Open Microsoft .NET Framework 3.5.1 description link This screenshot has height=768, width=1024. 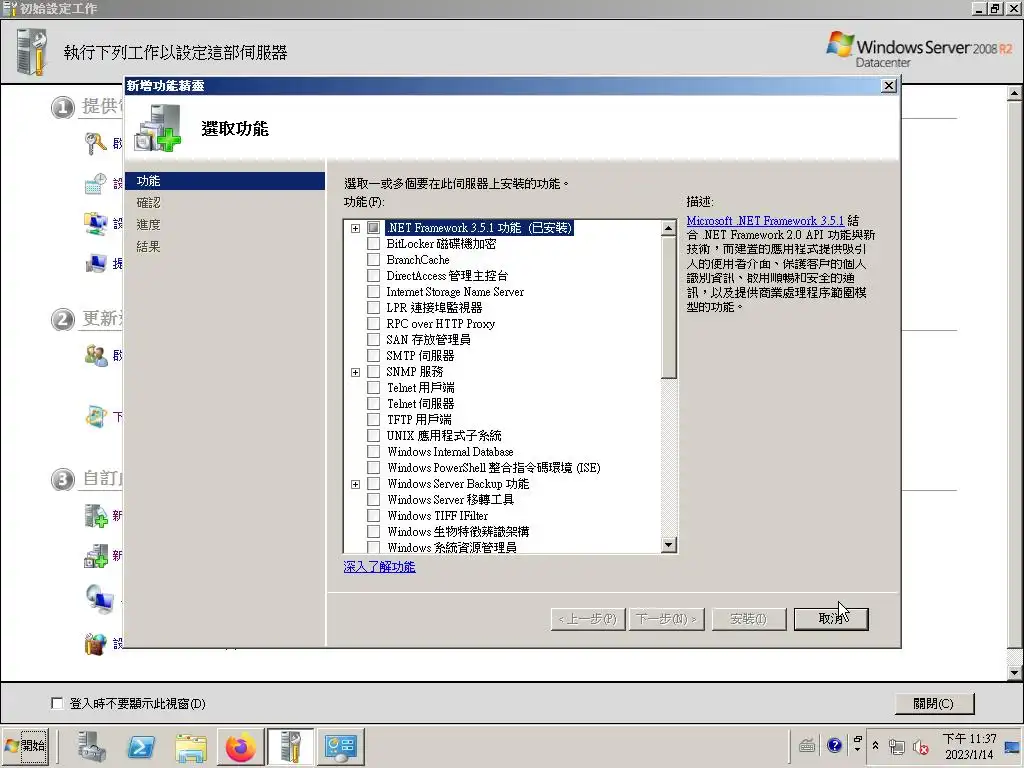pos(765,221)
